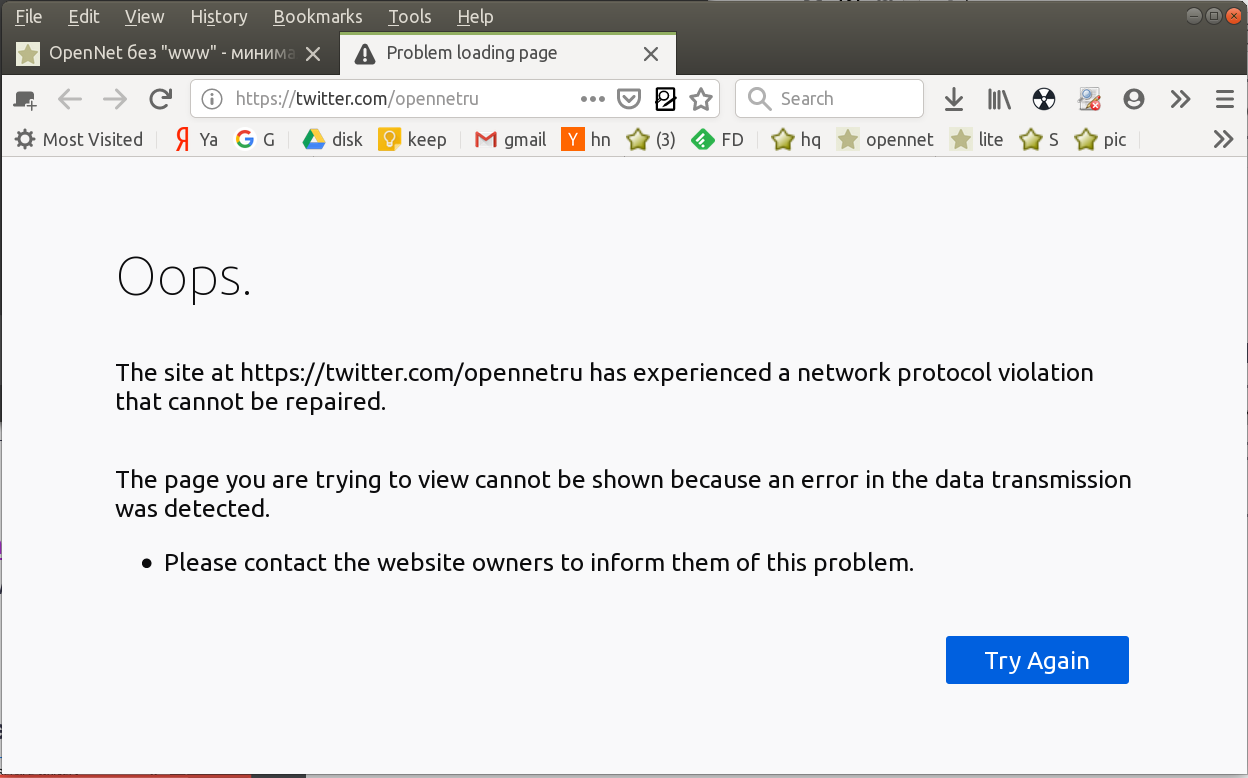
Task: Click the Downloads arrow icon
Action: coord(954,99)
